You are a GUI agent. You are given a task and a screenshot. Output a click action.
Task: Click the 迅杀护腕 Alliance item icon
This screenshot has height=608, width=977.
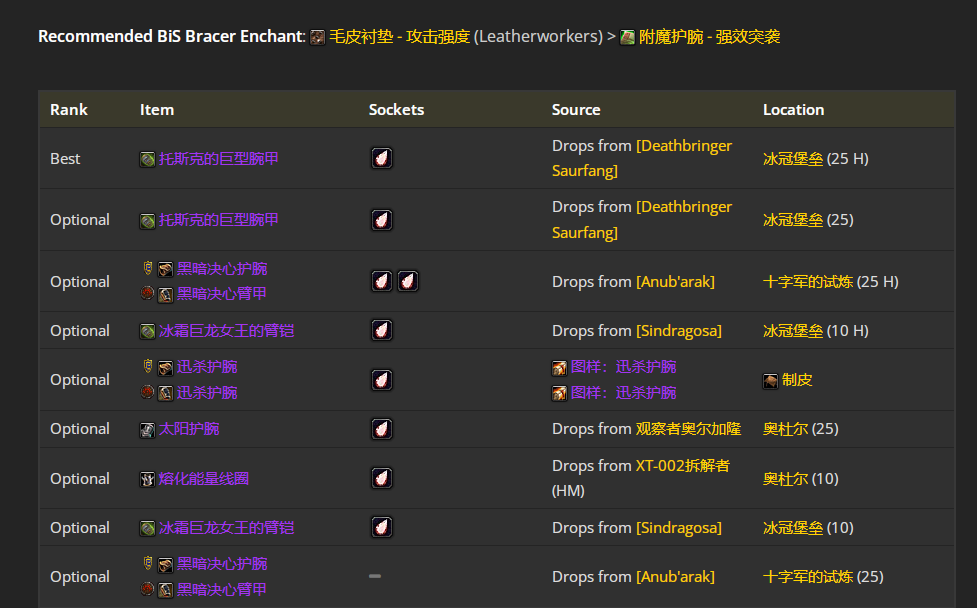(166, 367)
